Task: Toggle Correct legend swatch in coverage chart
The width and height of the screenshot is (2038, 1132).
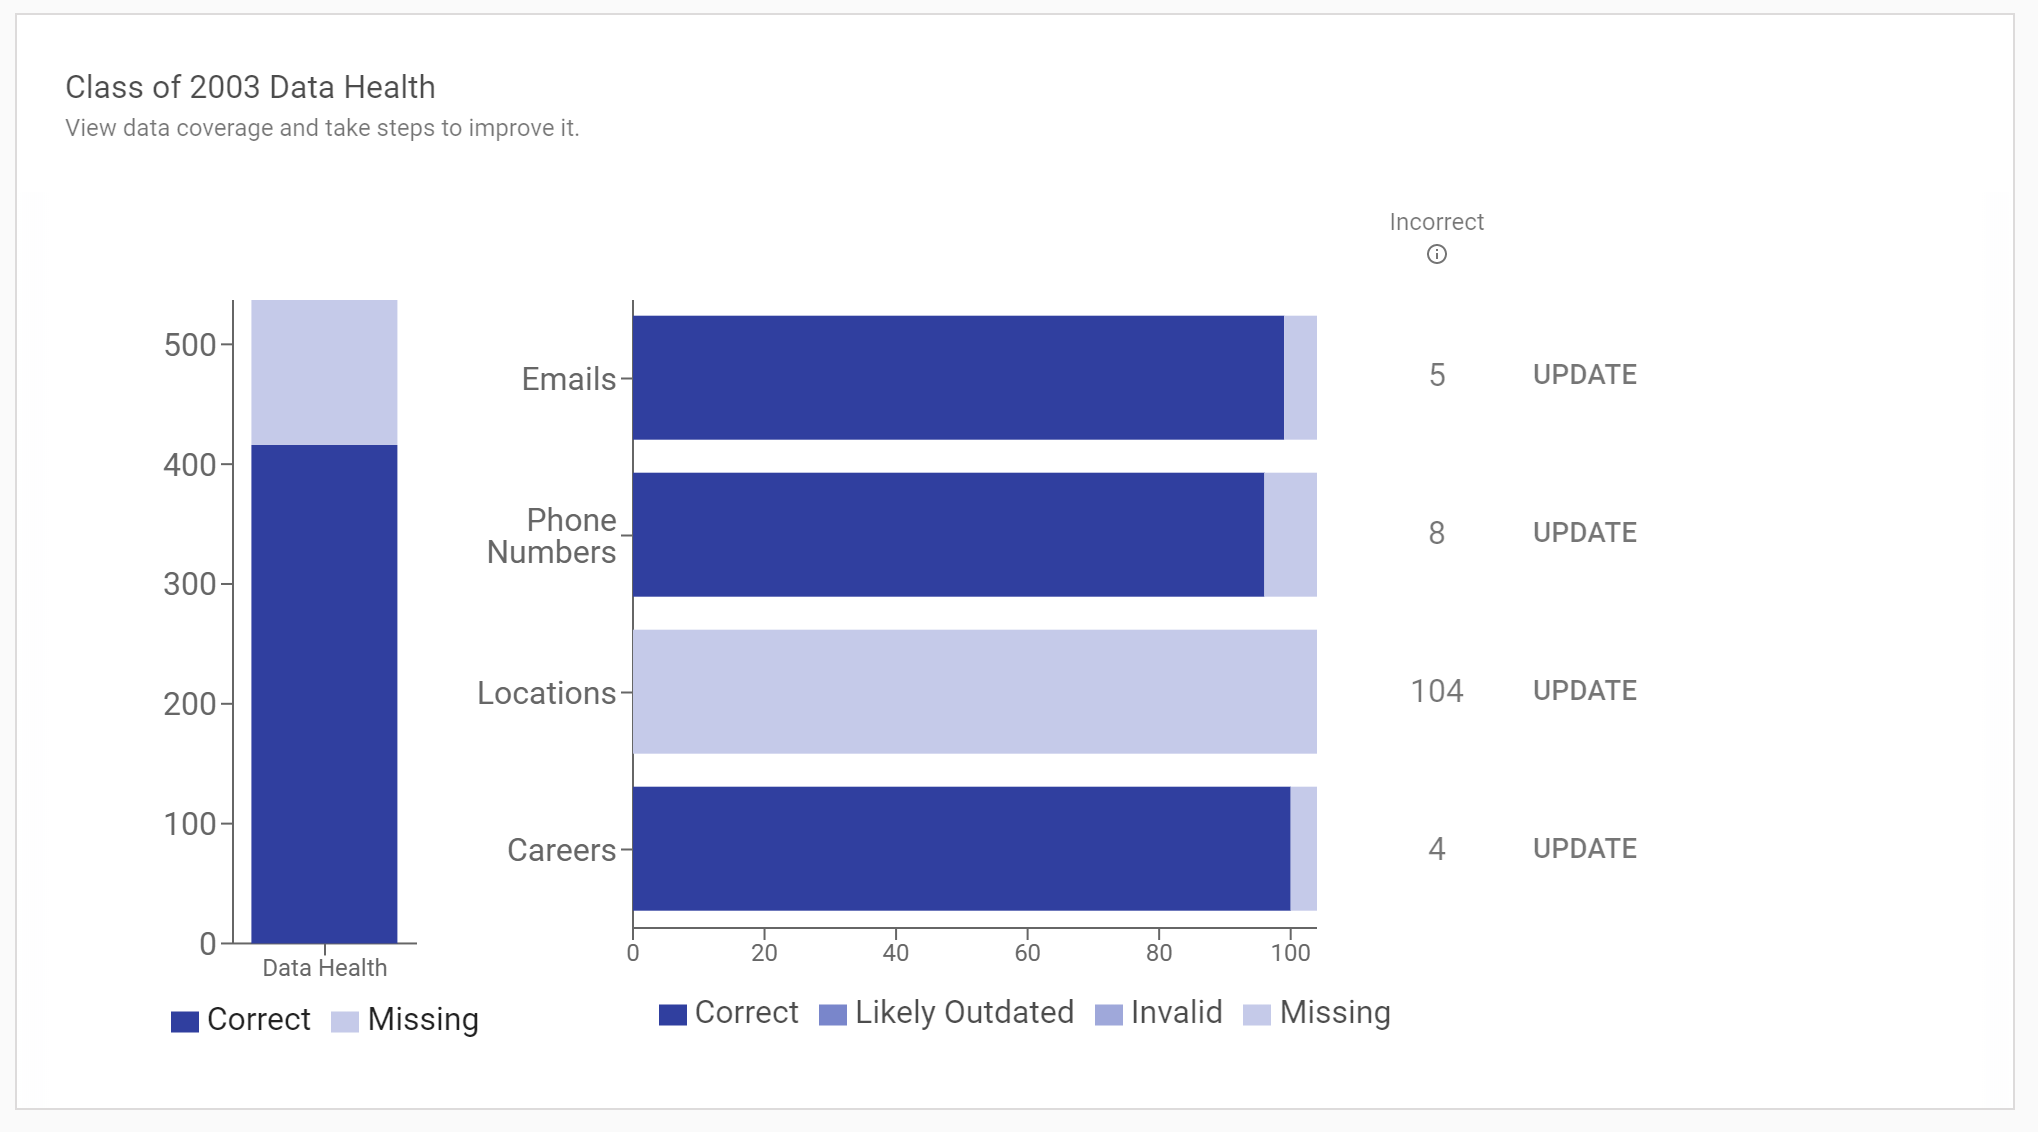Action: point(673,1015)
